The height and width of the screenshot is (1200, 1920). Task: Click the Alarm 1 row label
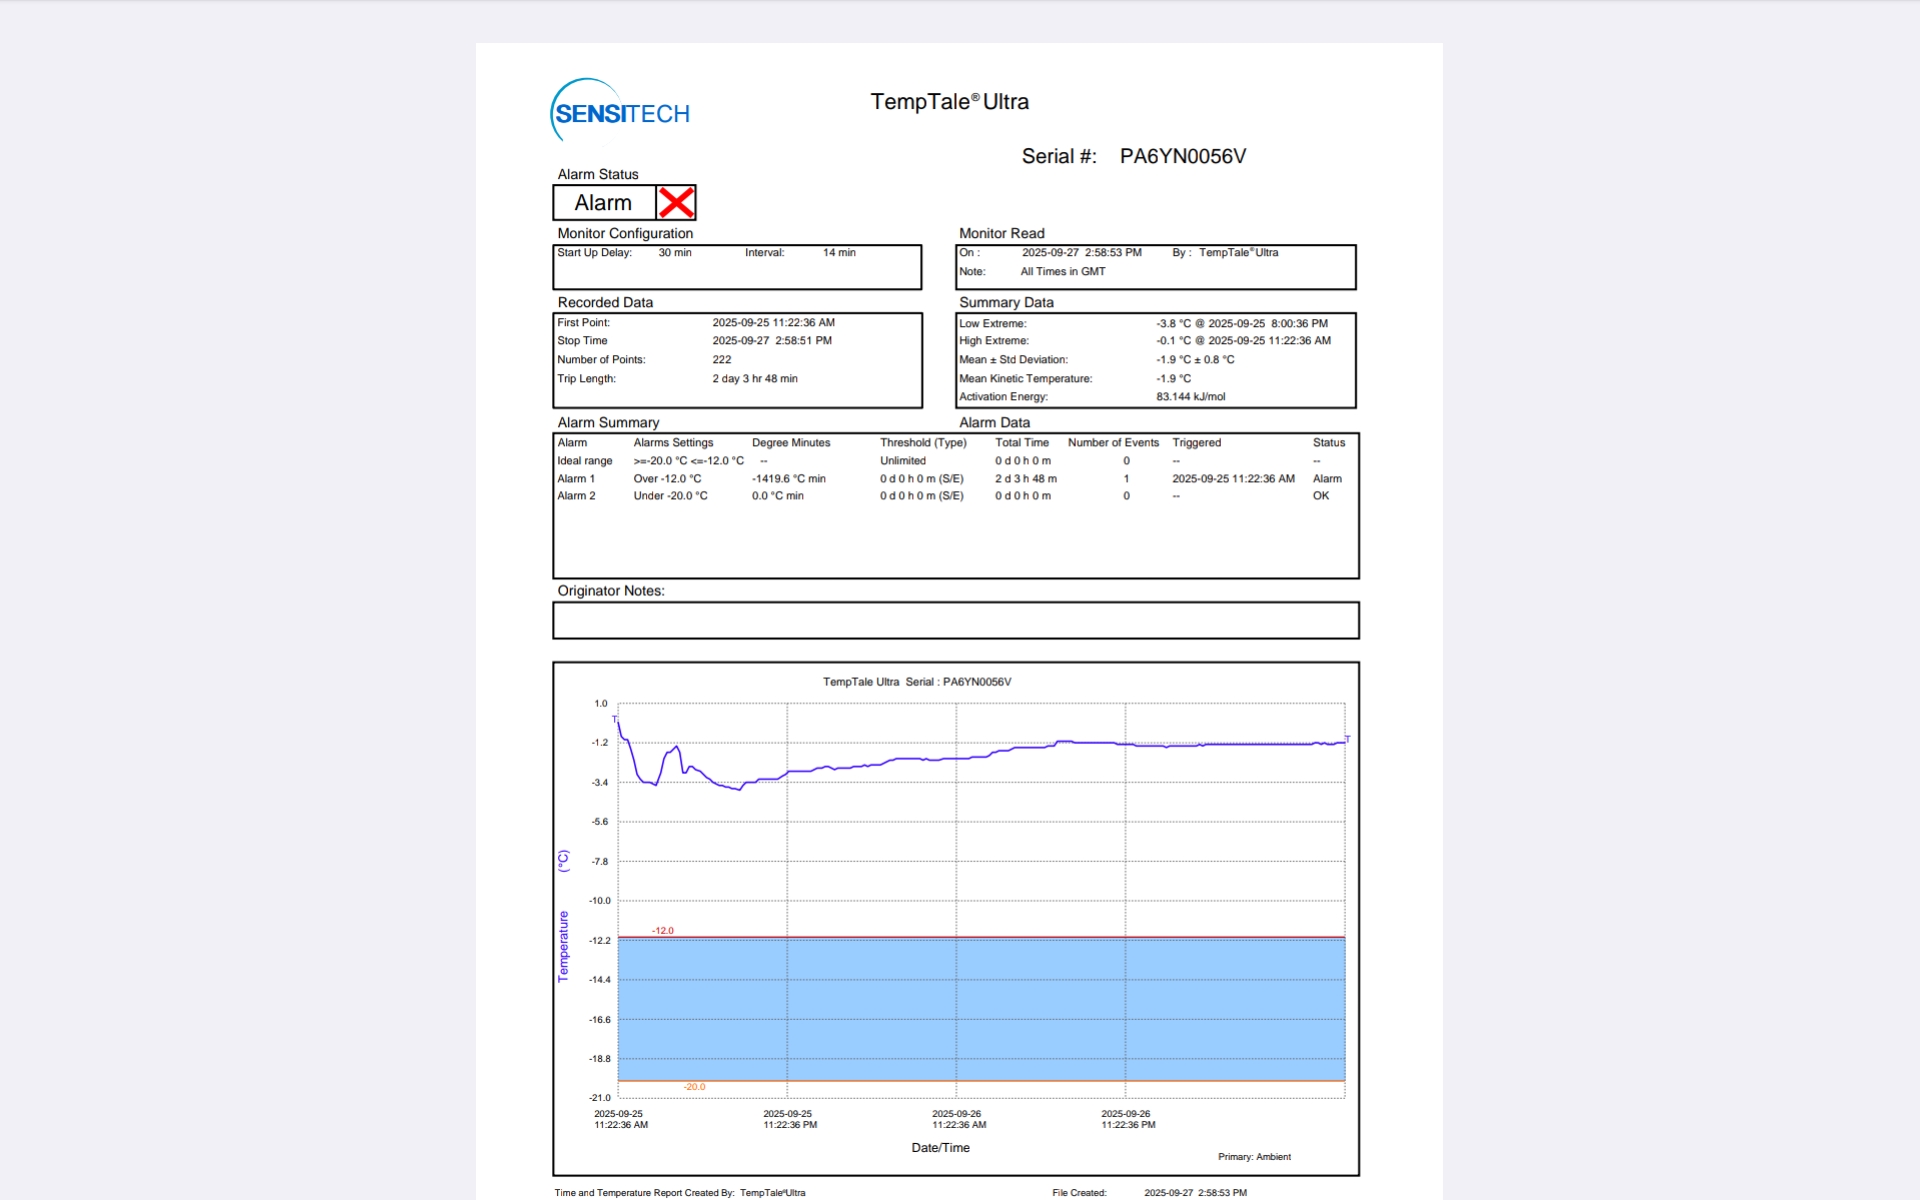[576, 479]
